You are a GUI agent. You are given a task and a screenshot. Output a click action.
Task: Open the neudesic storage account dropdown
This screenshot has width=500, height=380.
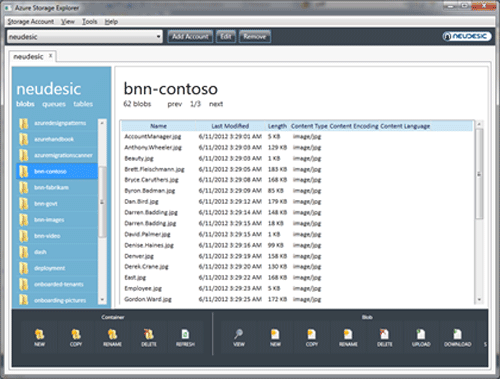click(x=85, y=36)
